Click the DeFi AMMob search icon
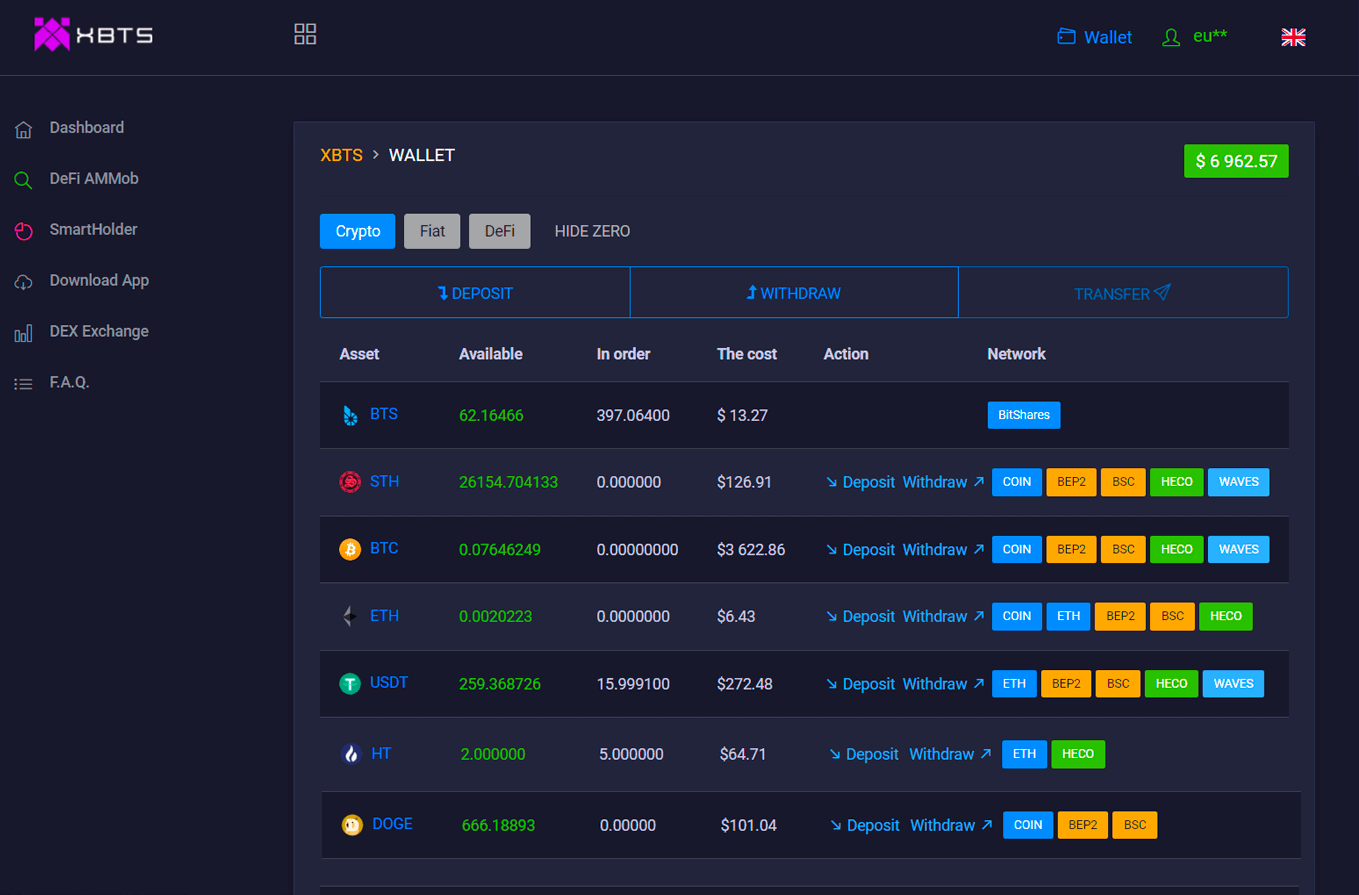1359x895 pixels. pyautogui.click(x=23, y=180)
